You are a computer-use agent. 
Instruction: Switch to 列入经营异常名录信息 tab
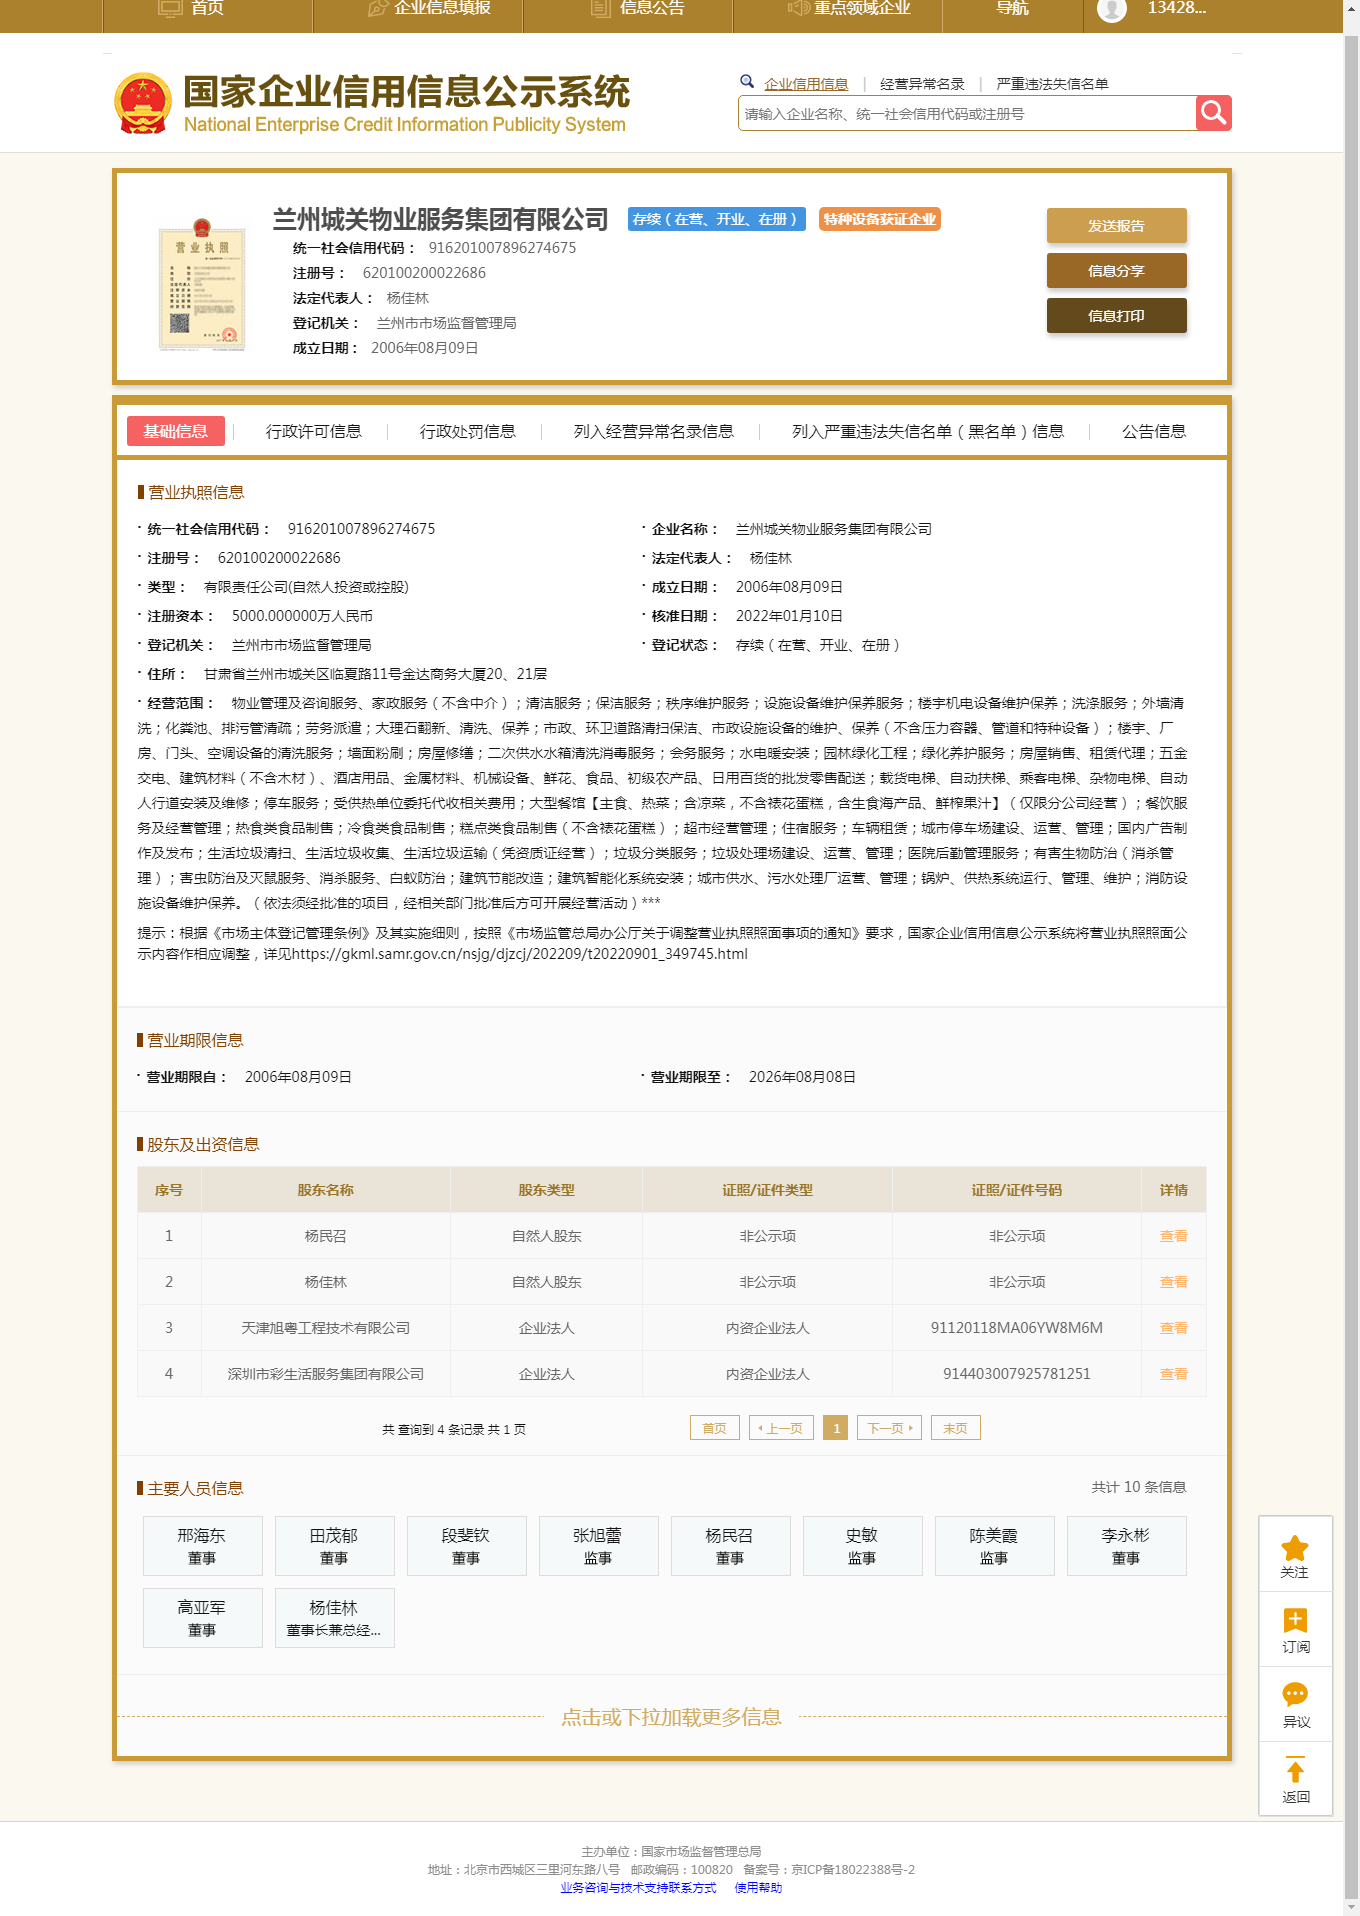click(x=653, y=431)
